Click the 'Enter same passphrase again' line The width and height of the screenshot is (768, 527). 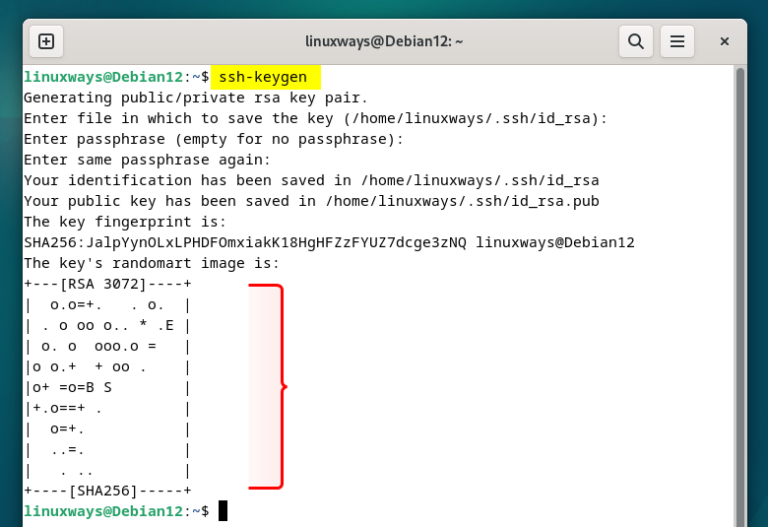coord(147,160)
